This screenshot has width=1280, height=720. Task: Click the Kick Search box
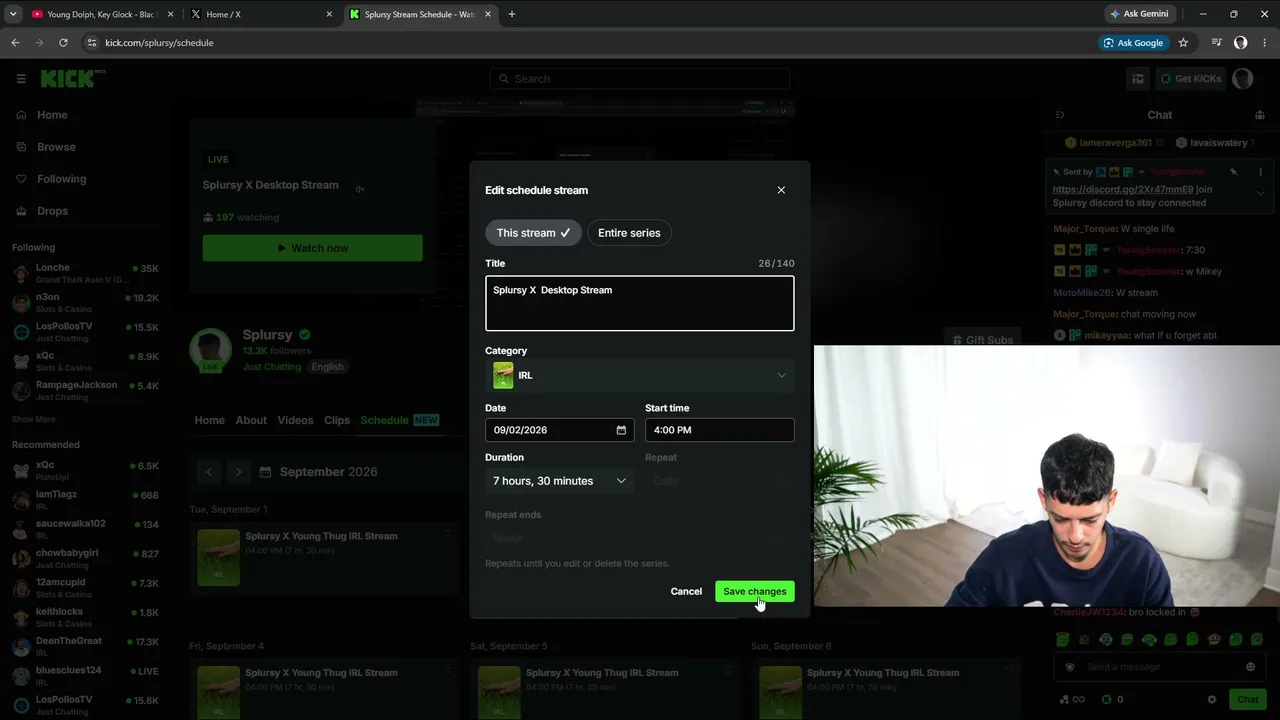[640, 79]
